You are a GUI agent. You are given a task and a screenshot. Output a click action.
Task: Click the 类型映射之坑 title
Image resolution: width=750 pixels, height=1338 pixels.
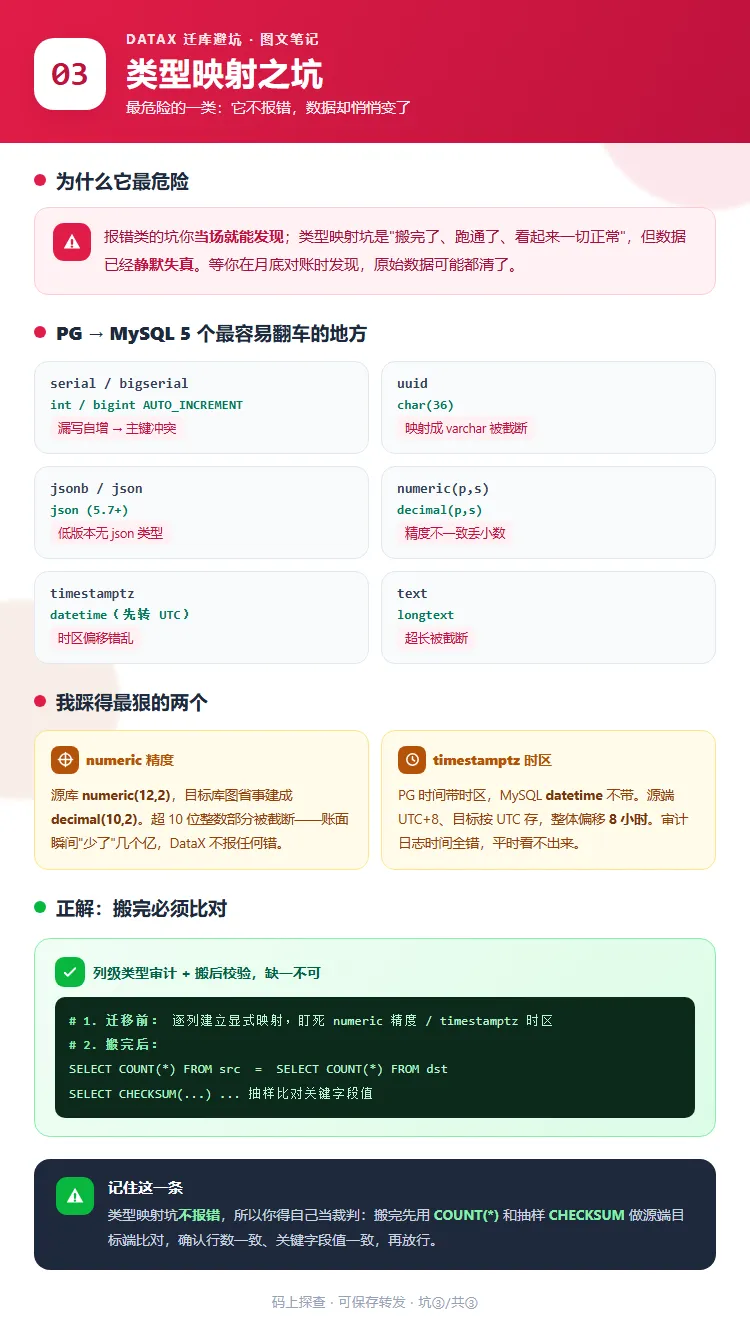pyautogui.click(x=224, y=75)
